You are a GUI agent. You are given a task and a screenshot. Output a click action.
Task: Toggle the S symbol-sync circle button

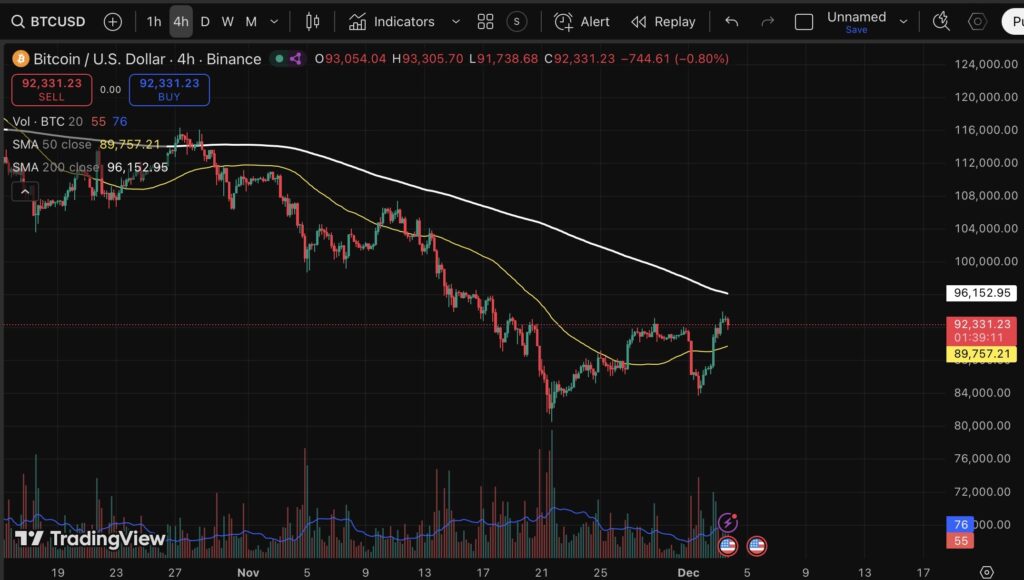(x=516, y=21)
